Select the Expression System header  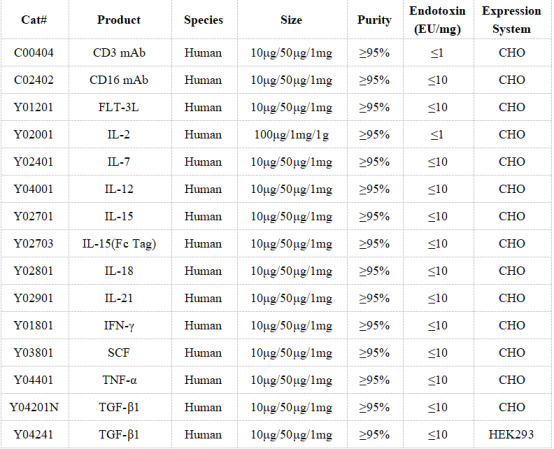click(511, 20)
